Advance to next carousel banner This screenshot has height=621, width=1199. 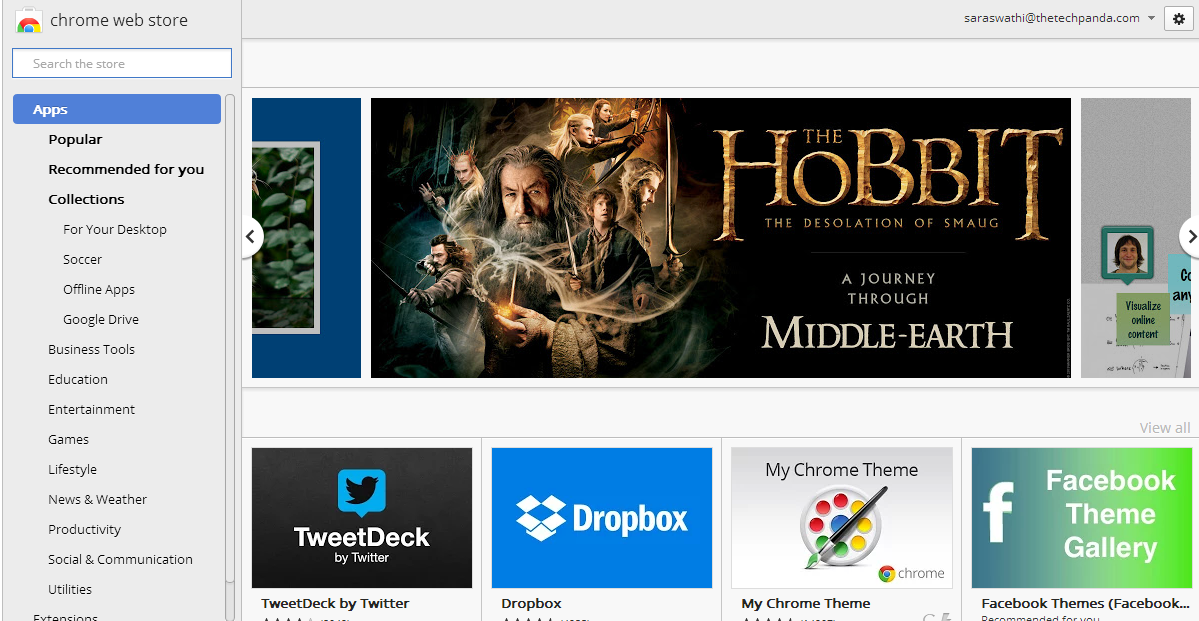tap(1190, 237)
